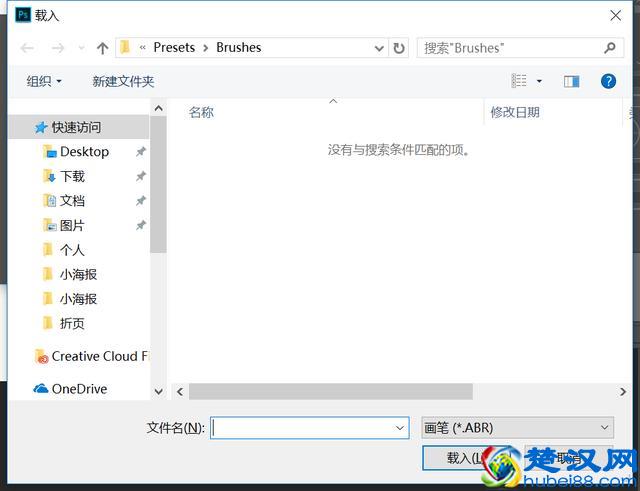Click pin icon next to Desktop

click(141, 152)
